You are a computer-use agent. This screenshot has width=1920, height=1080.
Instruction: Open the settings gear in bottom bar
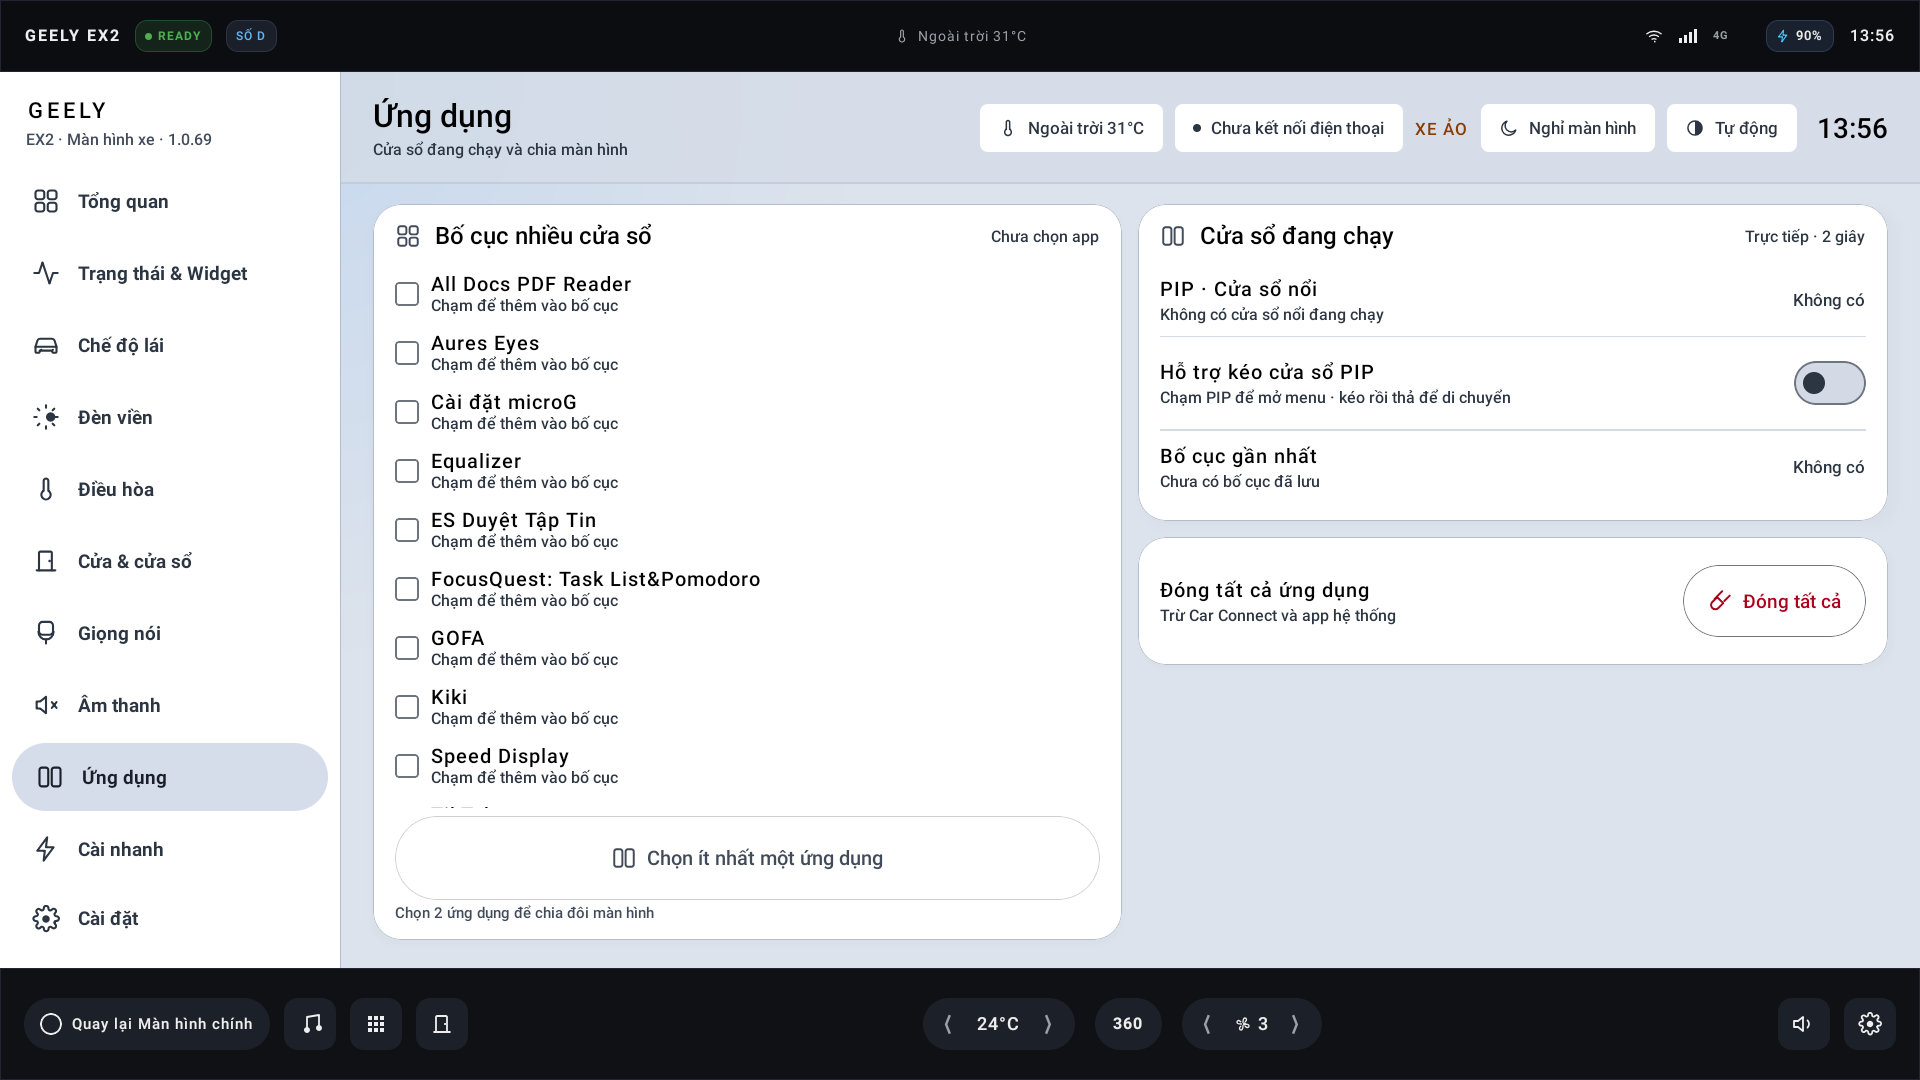tap(1870, 1024)
